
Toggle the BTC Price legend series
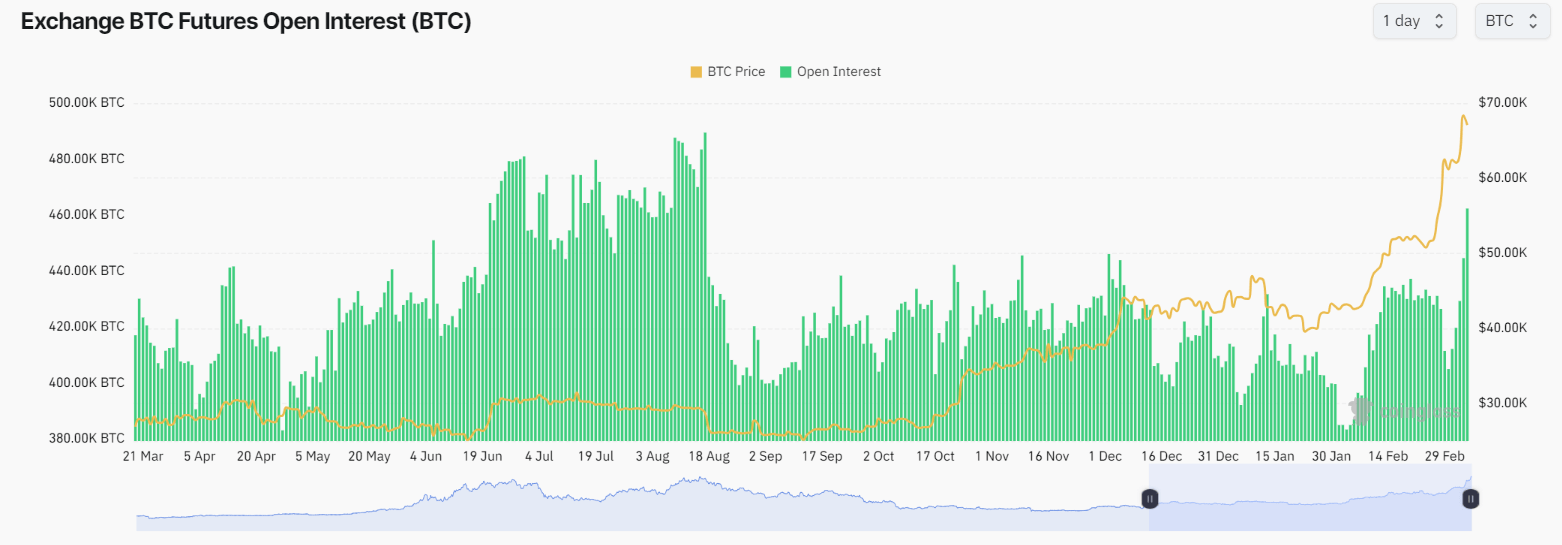click(x=727, y=72)
